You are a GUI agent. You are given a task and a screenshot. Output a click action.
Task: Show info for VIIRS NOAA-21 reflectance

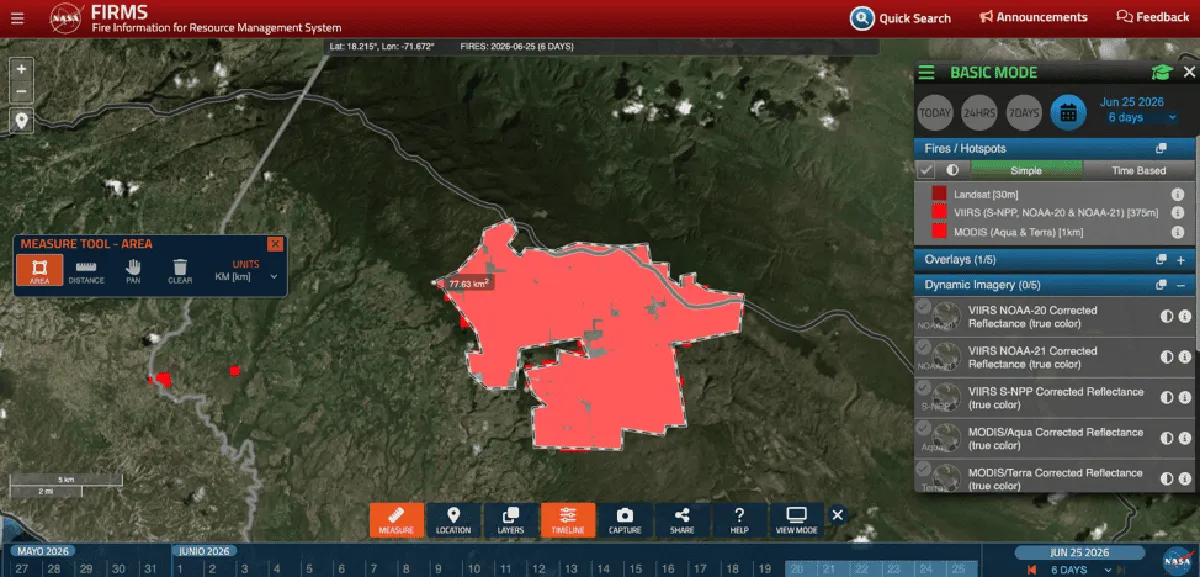tap(1184, 357)
